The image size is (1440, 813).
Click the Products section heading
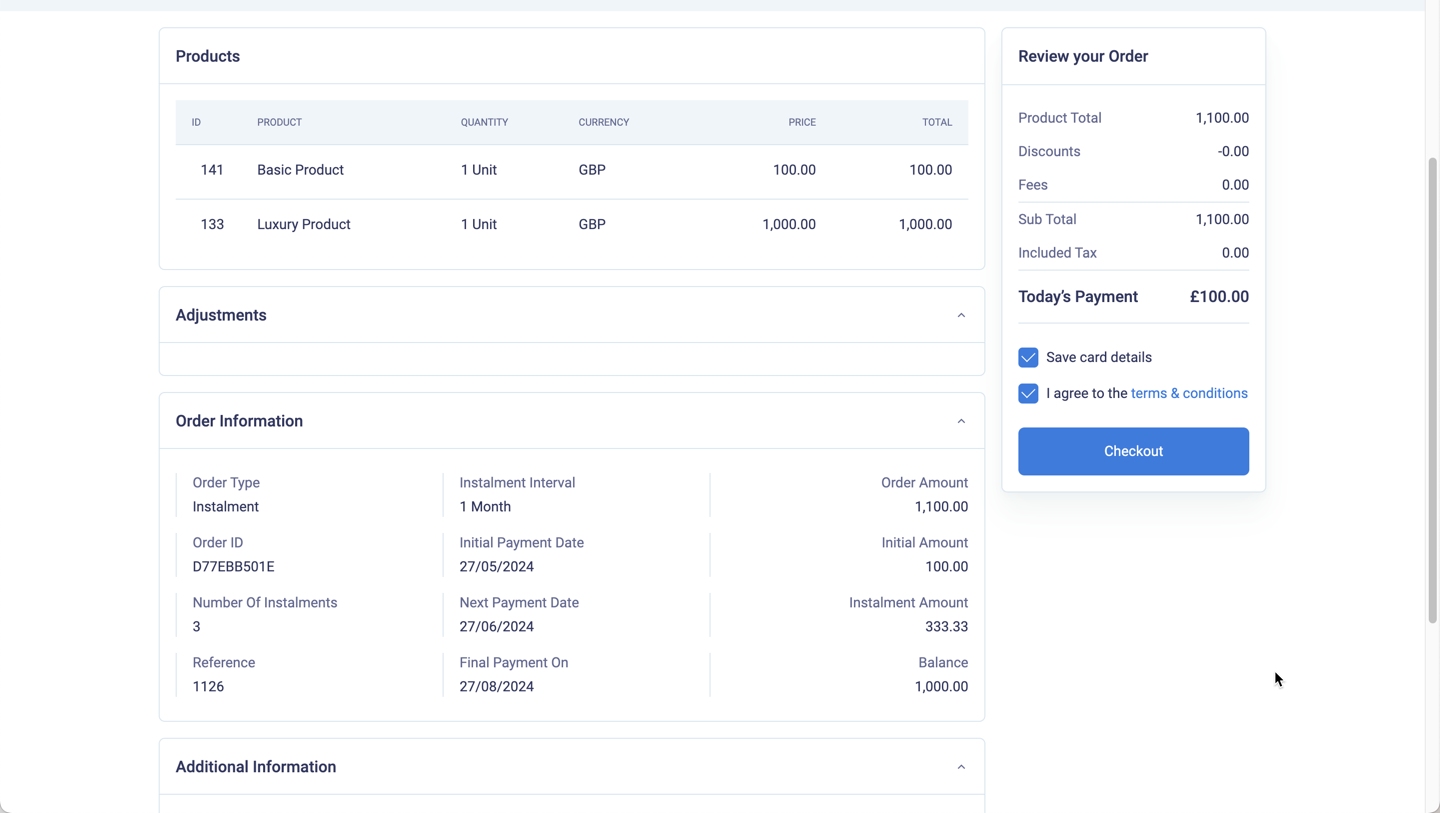pyautogui.click(x=208, y=56)
